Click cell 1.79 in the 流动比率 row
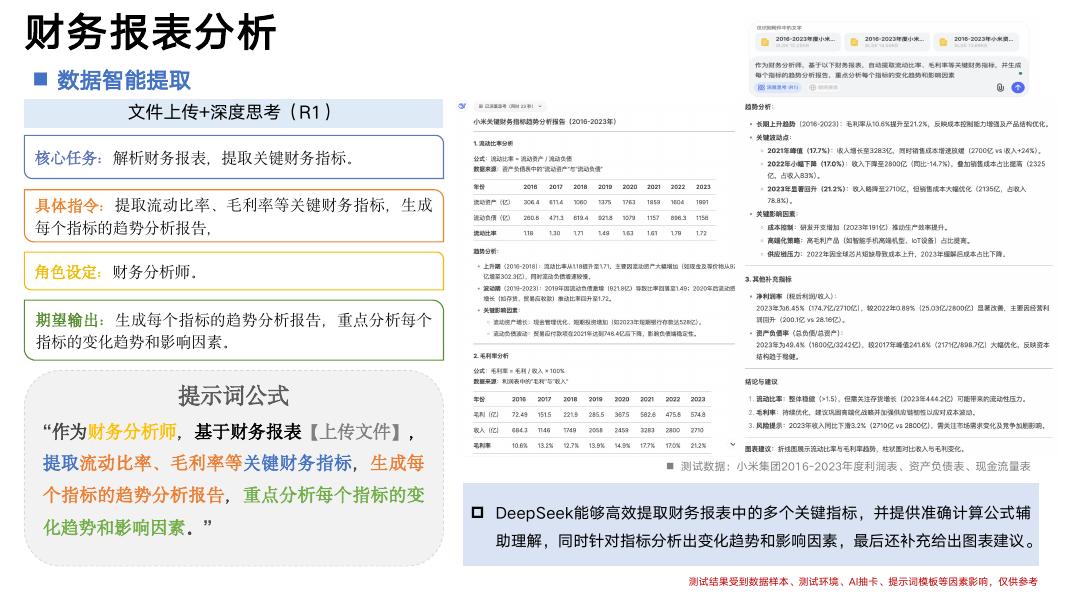1067x600 pixels. 676,233
